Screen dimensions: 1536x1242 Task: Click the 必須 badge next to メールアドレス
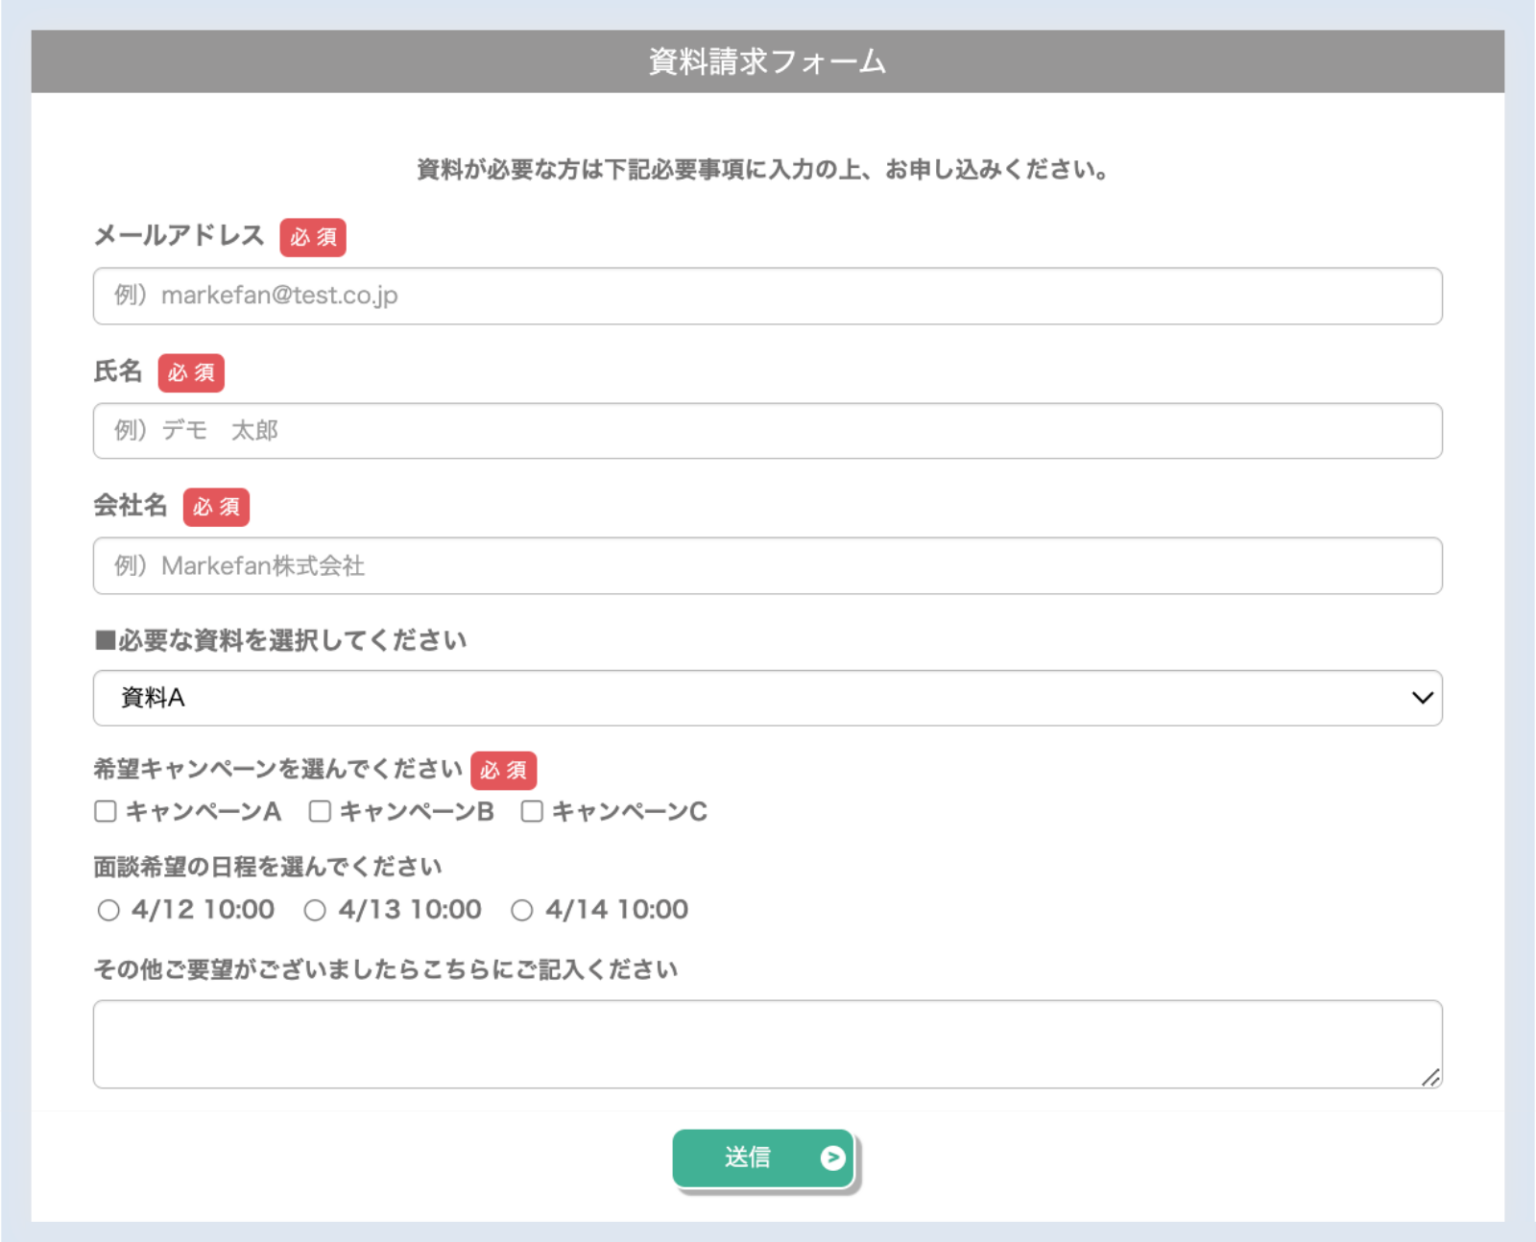(313, 238)
